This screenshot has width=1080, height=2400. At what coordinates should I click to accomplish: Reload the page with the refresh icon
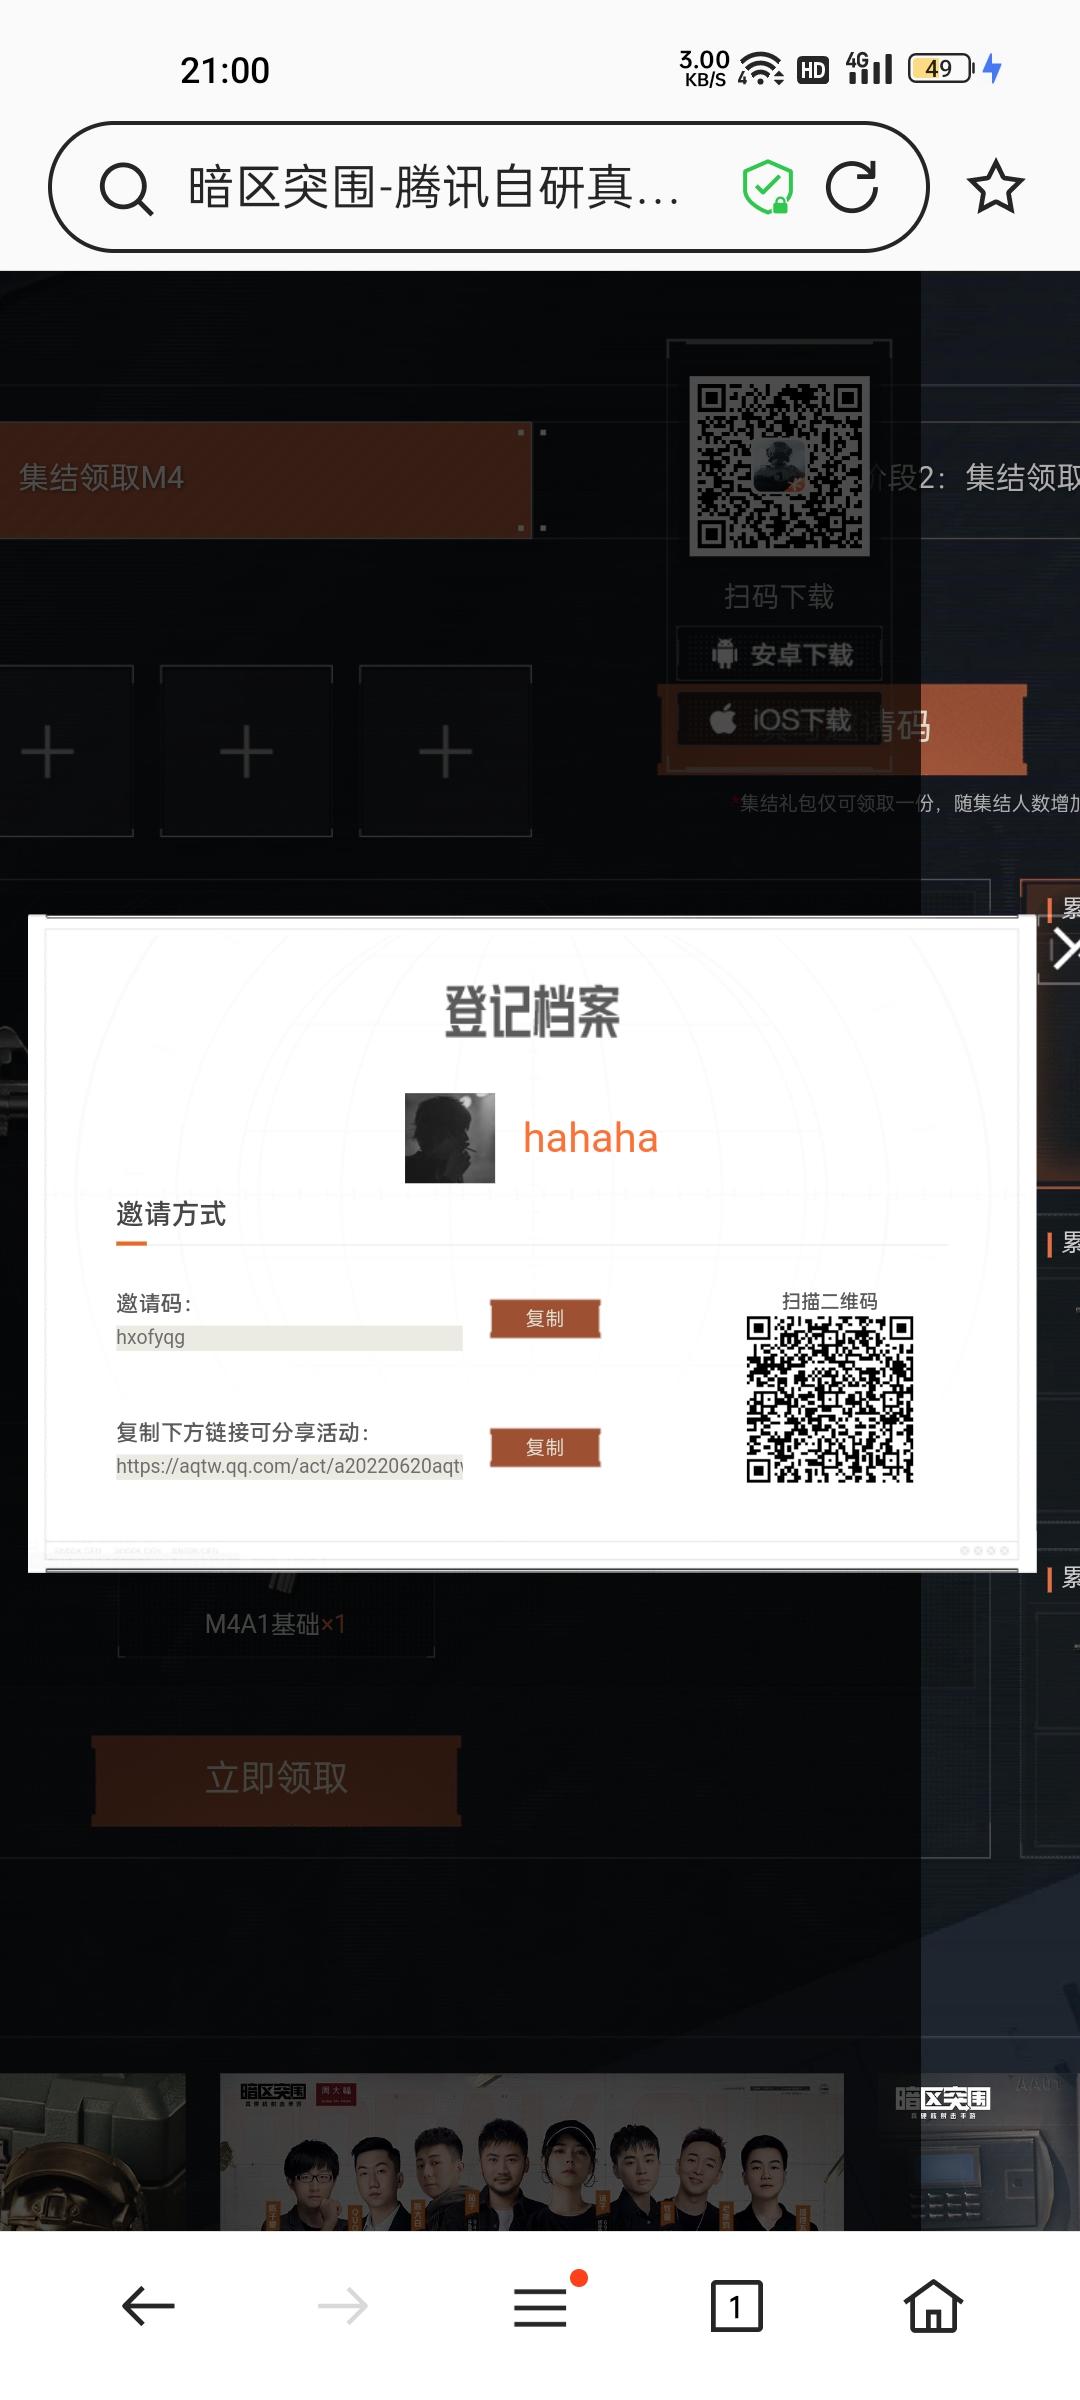[x=852, y=187]
